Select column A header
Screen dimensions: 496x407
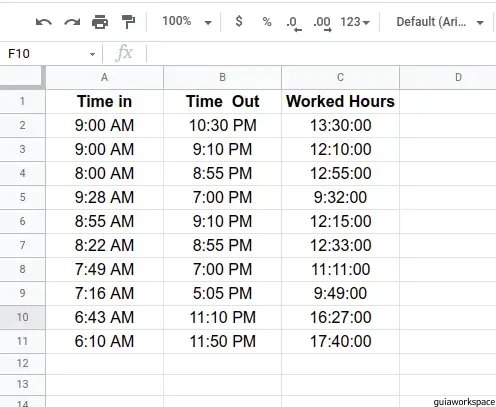(x=104, y=78)
